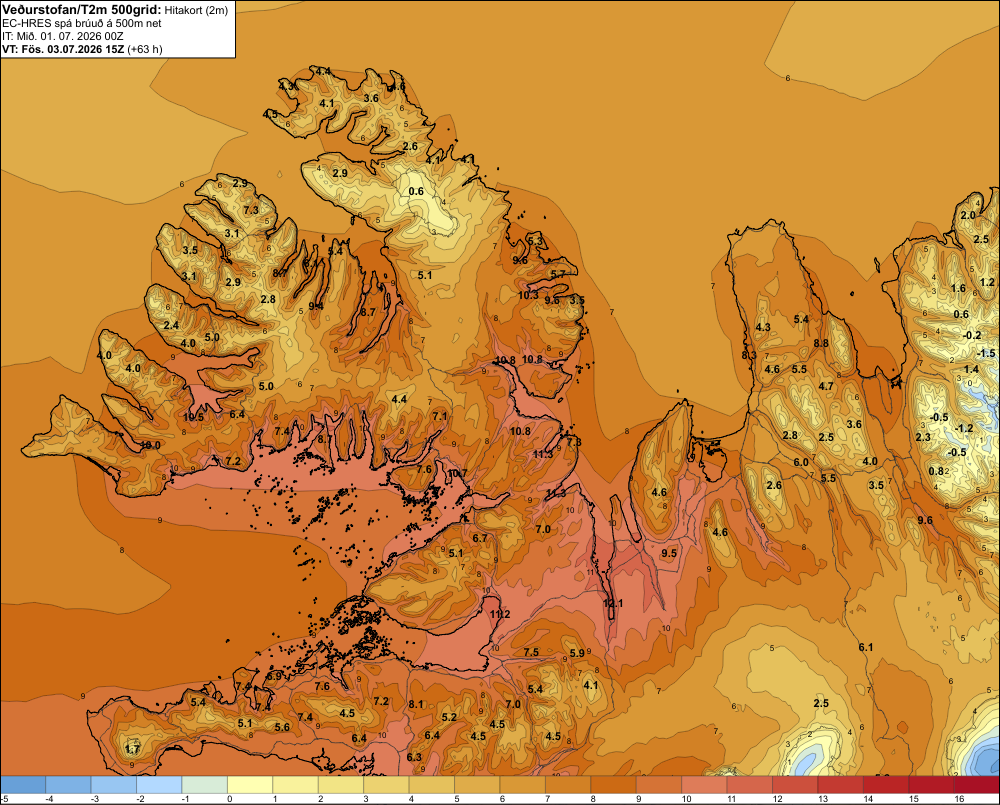
Task: Pick the light blue legend swatch between -3 and -2
Action: pos(114,785)
